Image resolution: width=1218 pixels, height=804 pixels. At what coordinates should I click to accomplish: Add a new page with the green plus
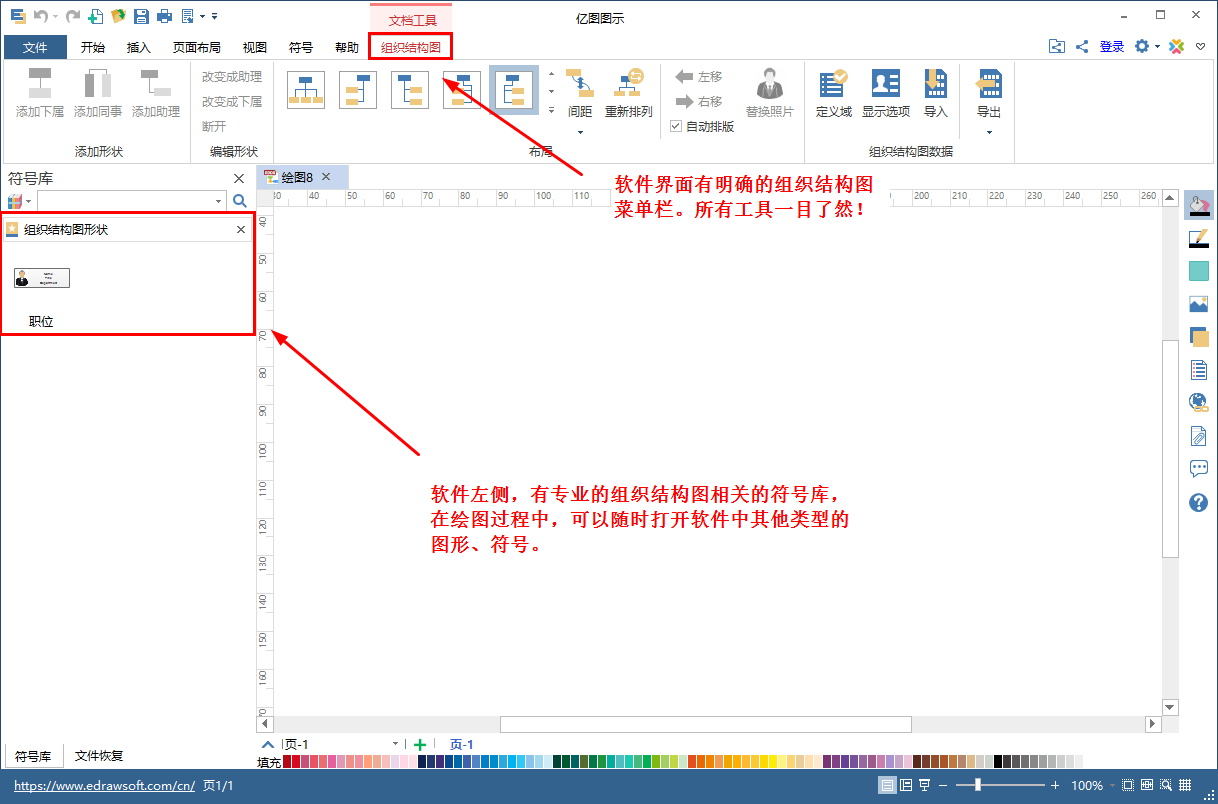(x=420, y=744)
